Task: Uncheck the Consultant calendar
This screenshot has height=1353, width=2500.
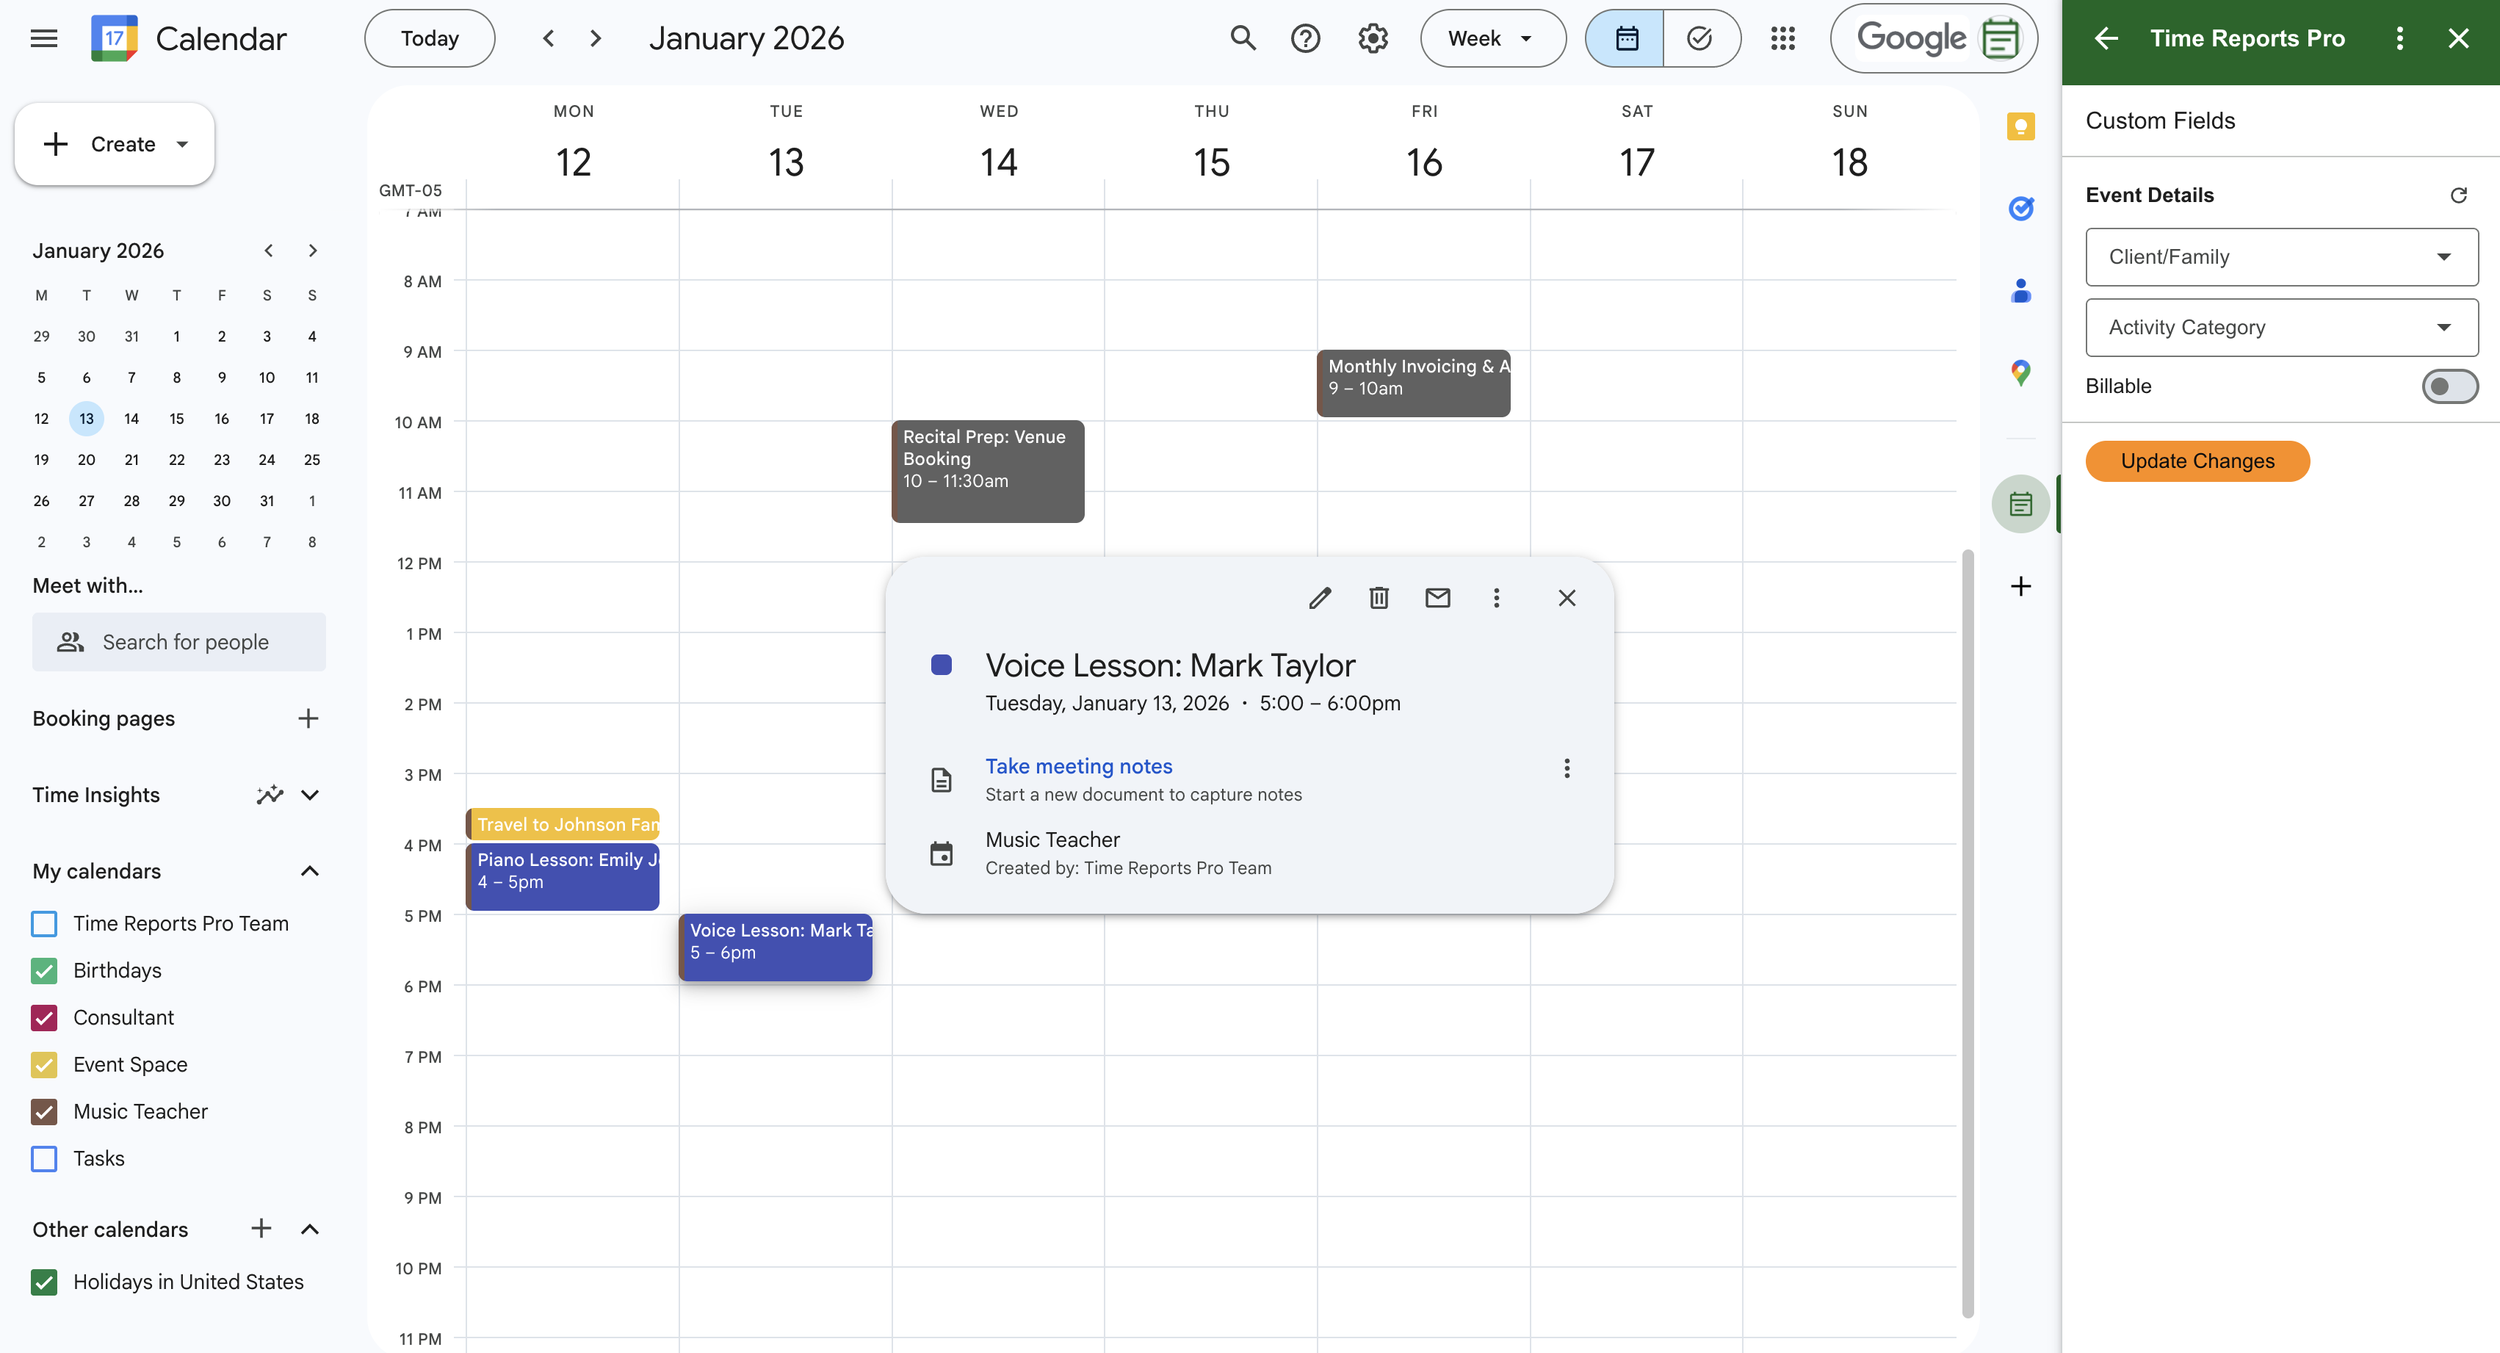Action: [x=44, y=1017]
